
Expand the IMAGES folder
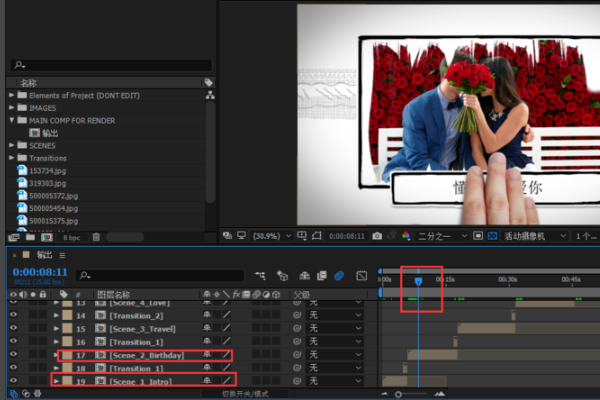(11, 107)
